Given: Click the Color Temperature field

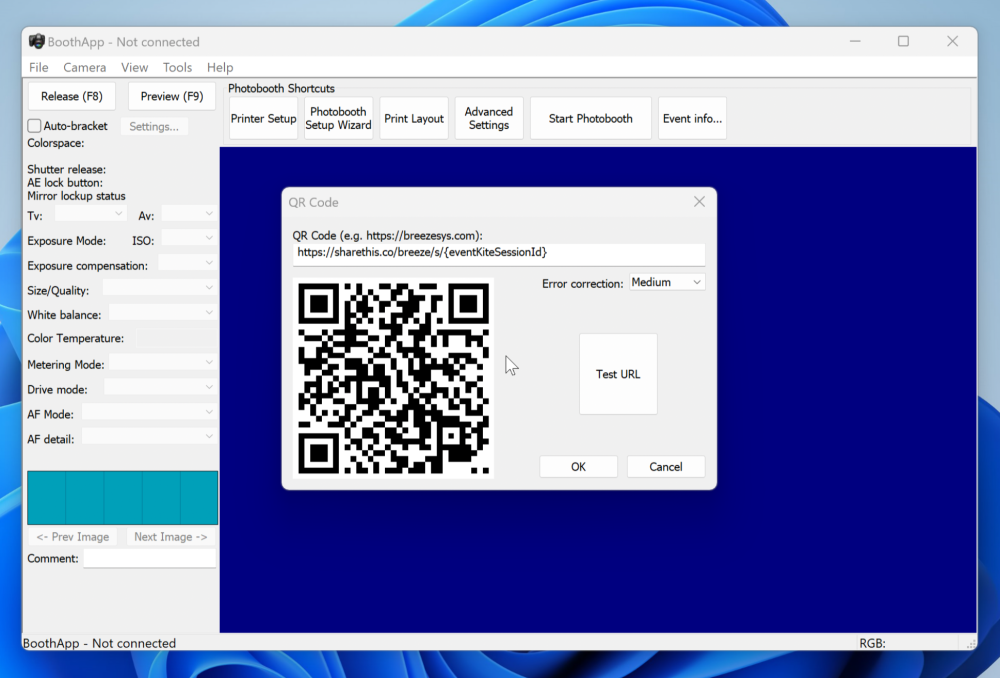Looking at the screenshot, I should coord(176,338).
